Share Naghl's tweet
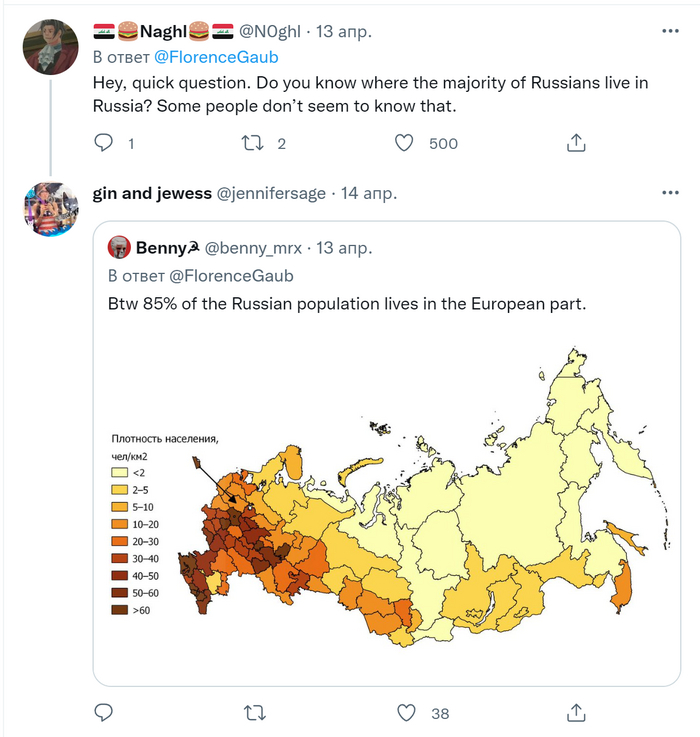 click(x=576, y=144)
